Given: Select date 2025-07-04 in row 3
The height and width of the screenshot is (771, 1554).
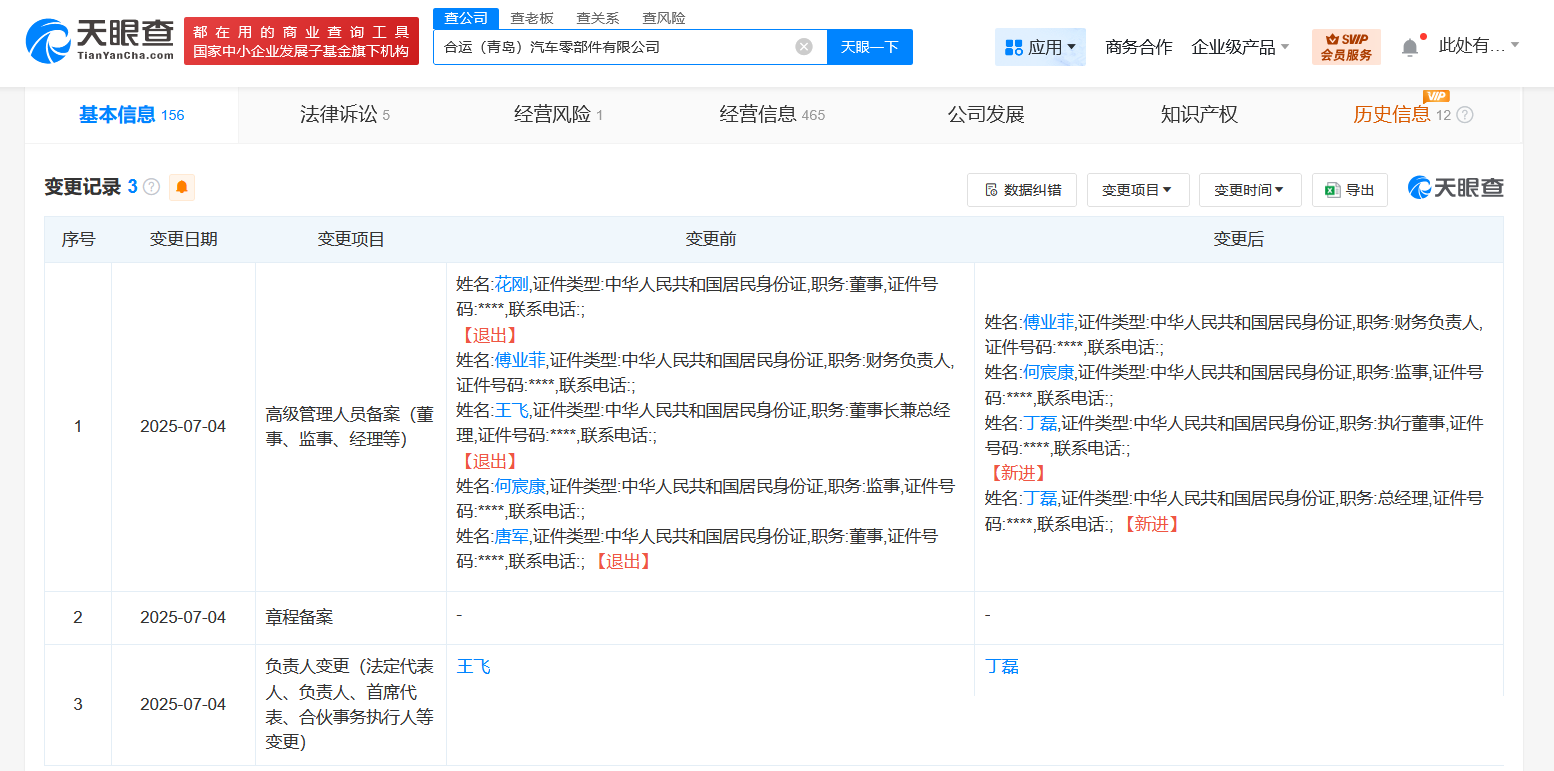Looking at the screenshot, I should pyautogui.click(x=183, y=705).
